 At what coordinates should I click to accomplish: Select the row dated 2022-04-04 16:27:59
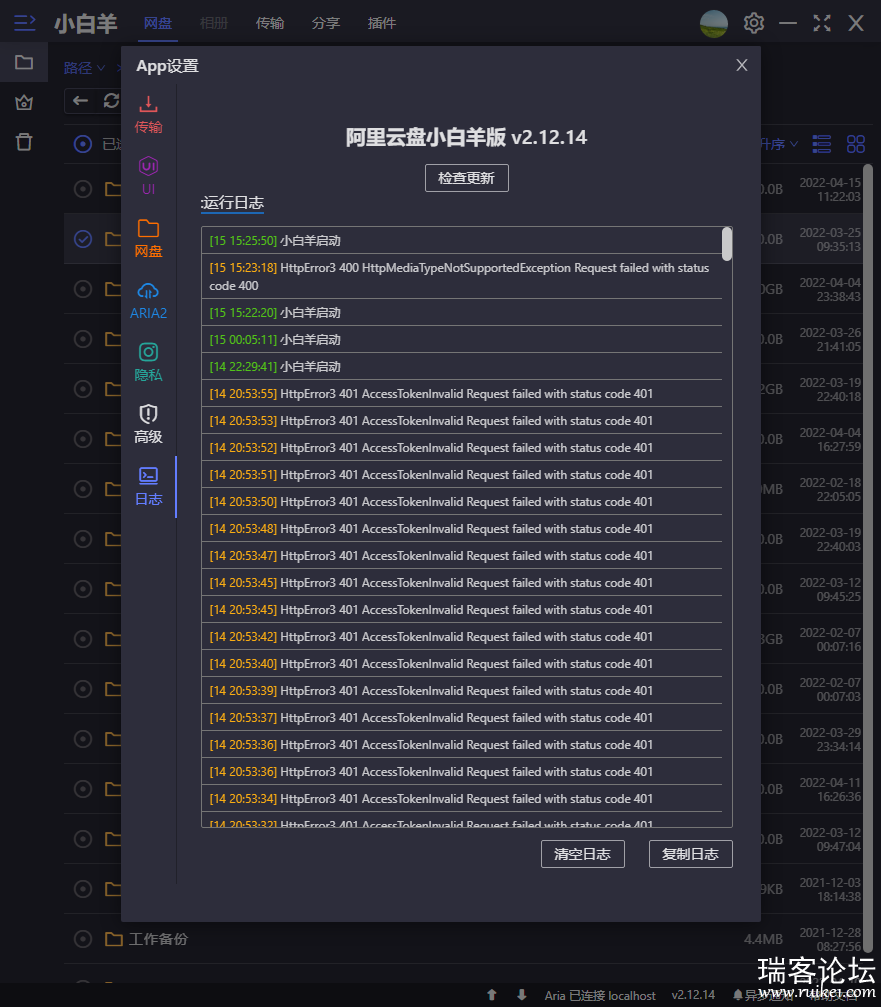click(83, 439)
